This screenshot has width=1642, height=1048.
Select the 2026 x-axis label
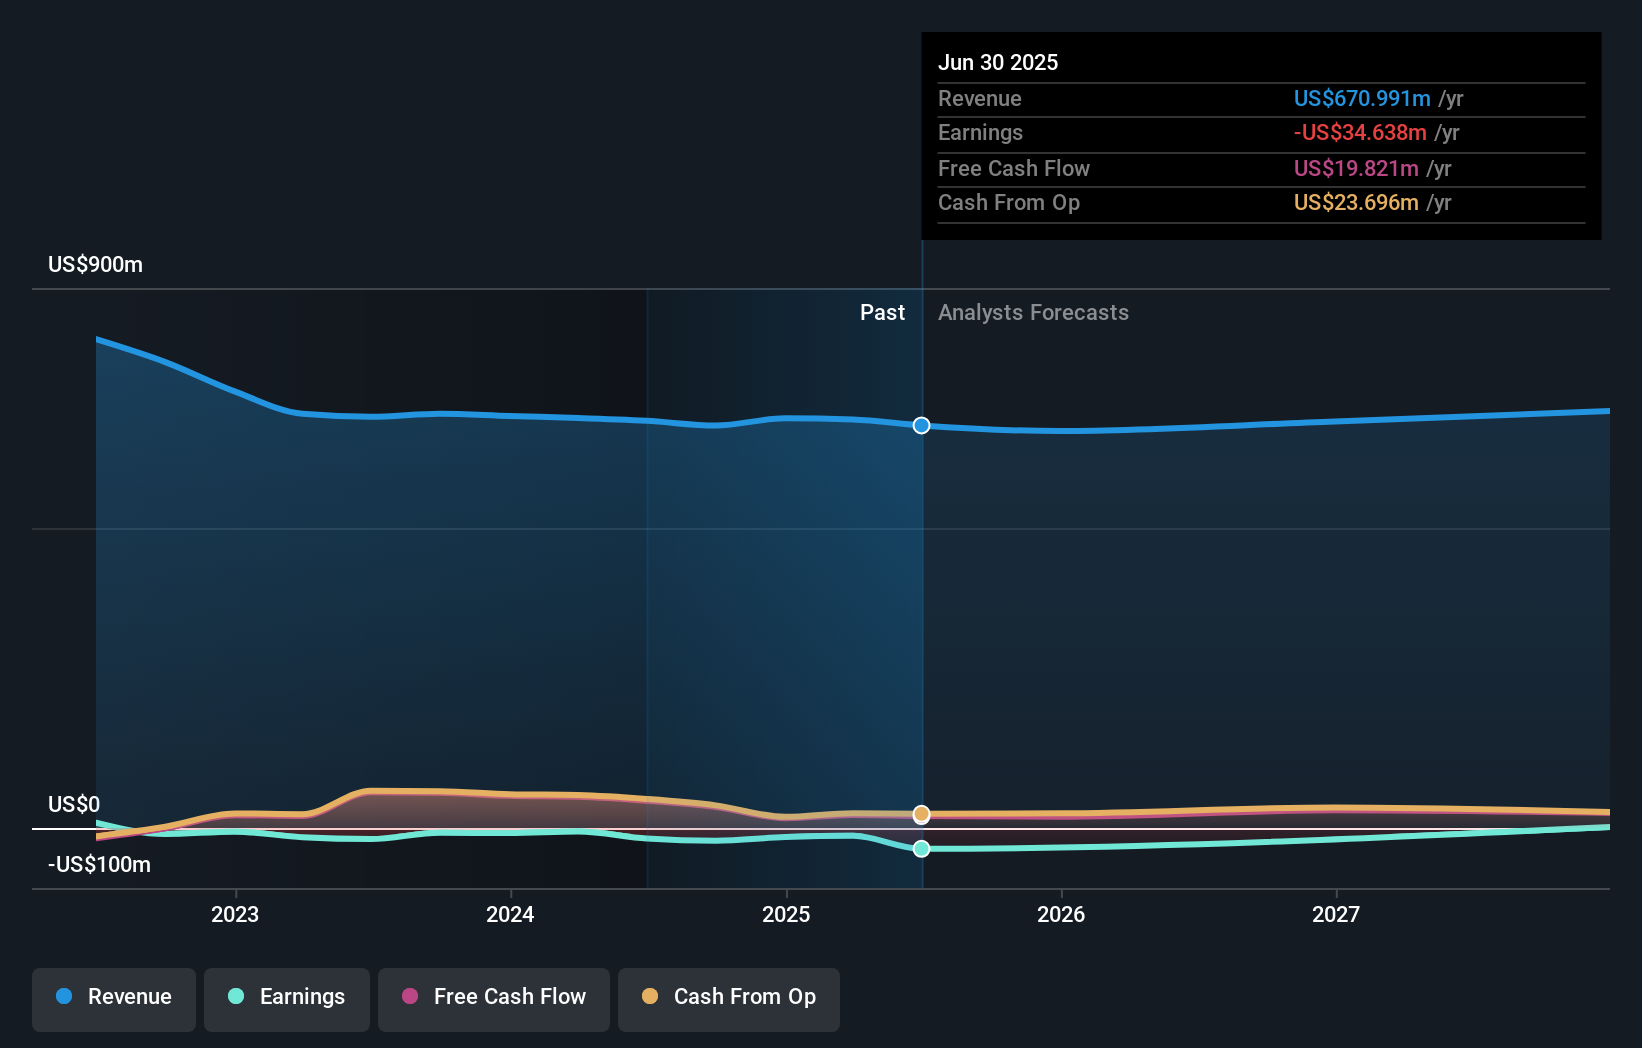click(1061, 914)
